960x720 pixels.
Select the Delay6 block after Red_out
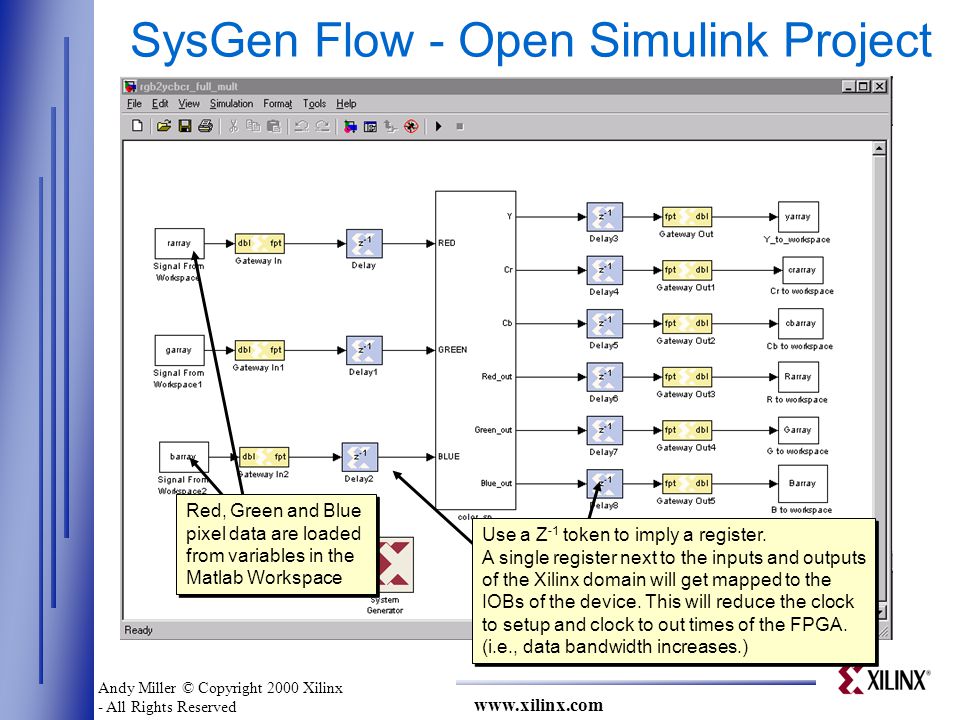(605, 377)
